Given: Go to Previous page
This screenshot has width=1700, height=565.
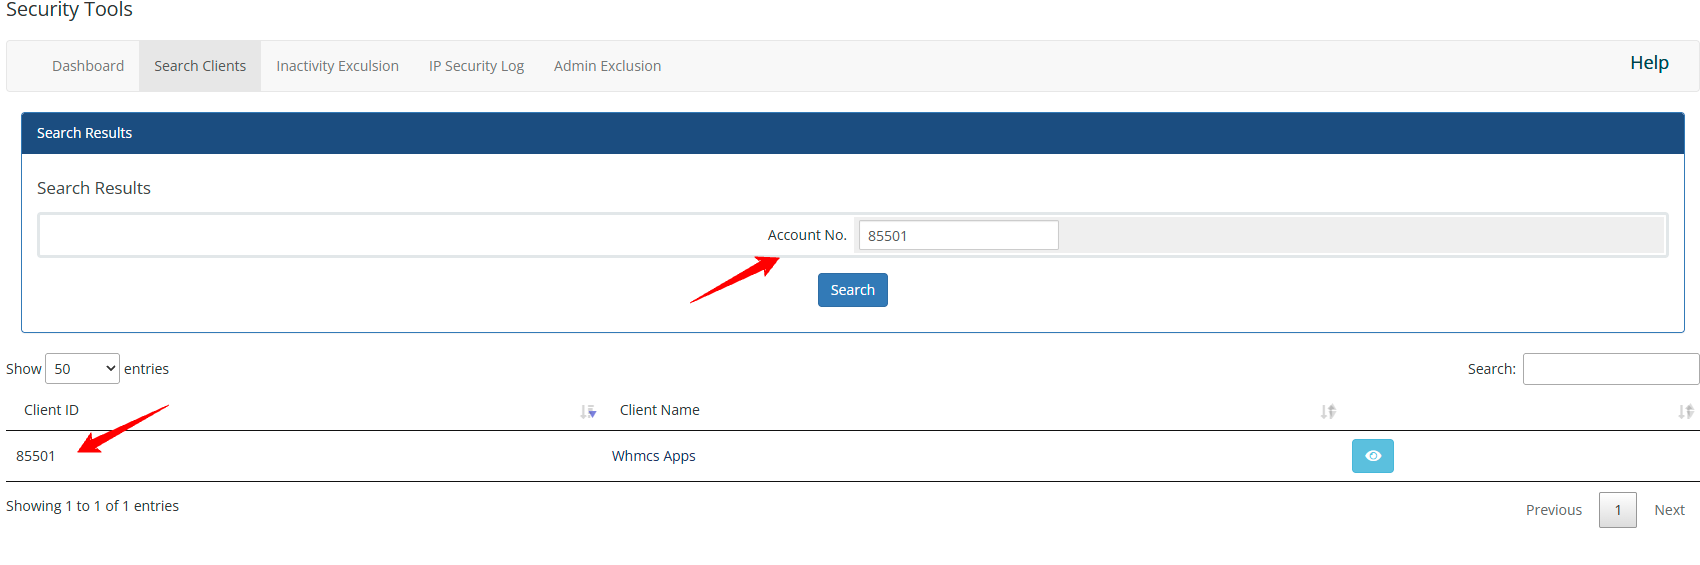Looking at the screenshot, I should (1554, 510).
